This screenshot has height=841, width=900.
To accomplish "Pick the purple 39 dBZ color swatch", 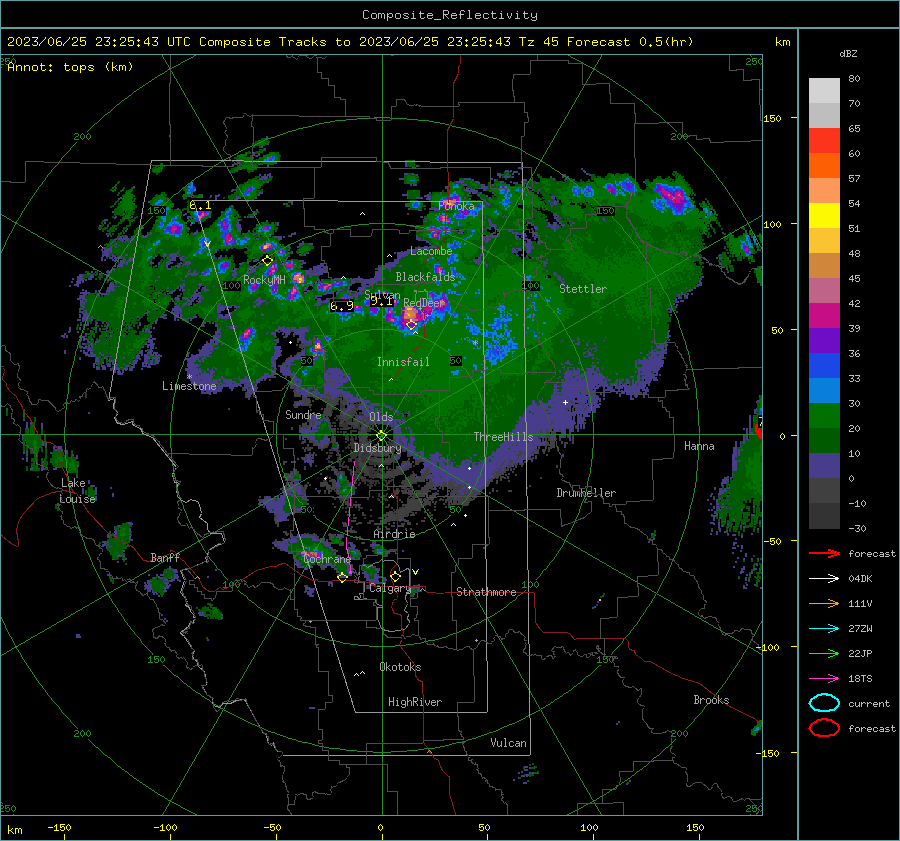I will point(824,340).
